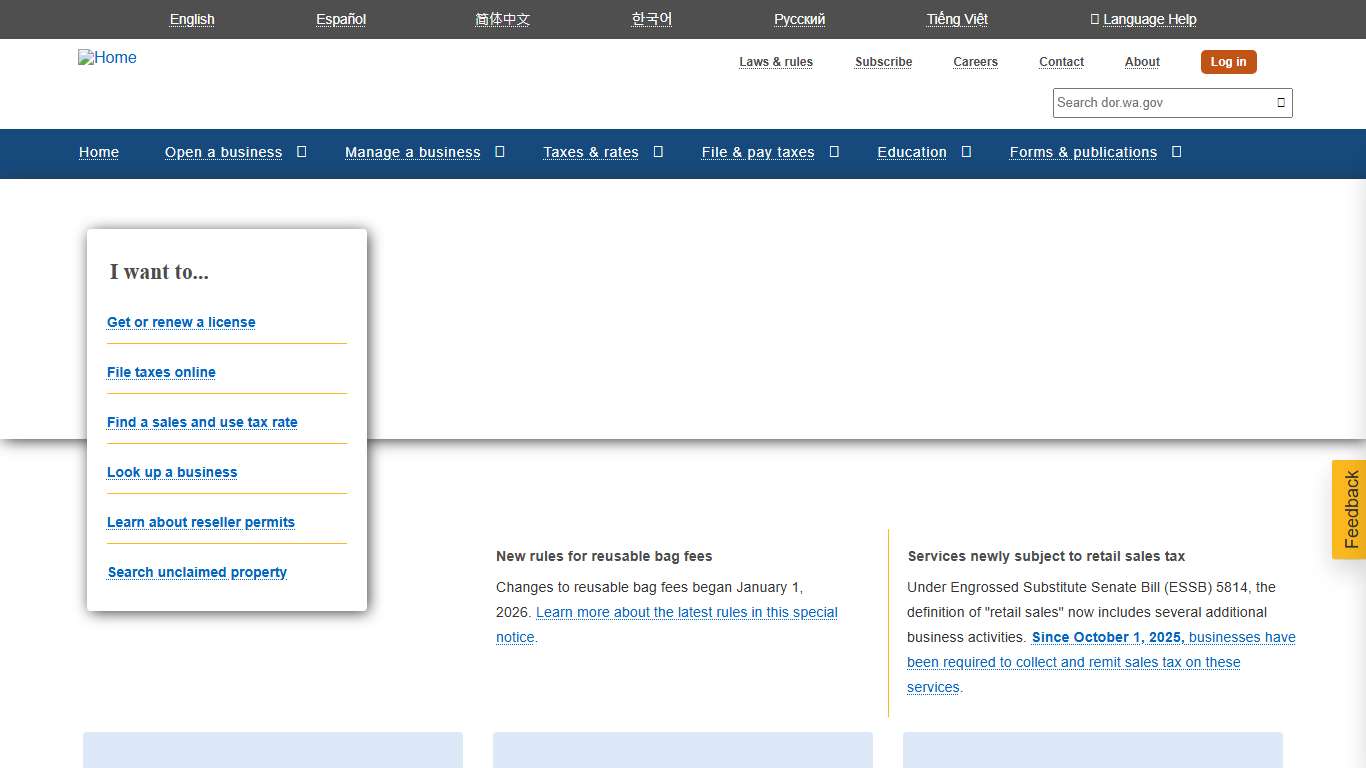
Task: Expand the File & pay taxes arrow
Action: click(x=834, y=152)
